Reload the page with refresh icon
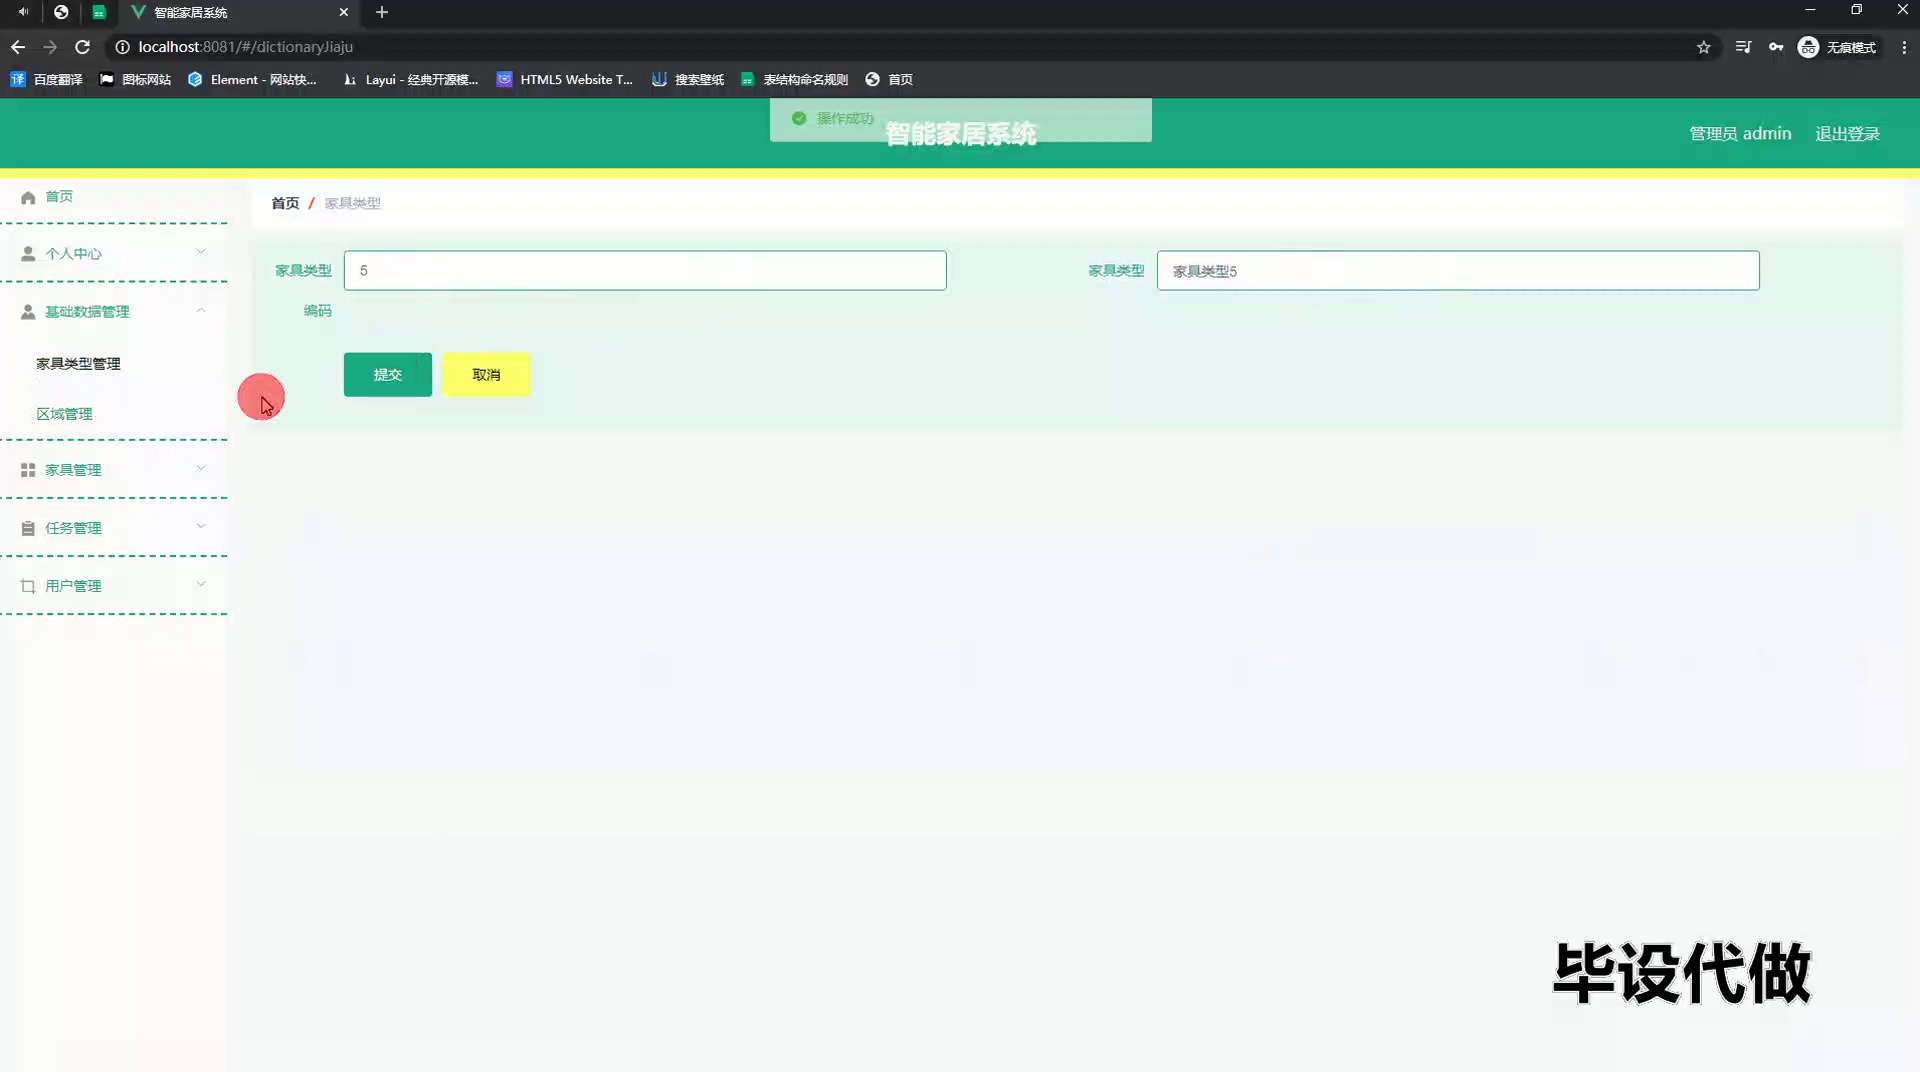Viewport: 1920px width, 1072px height. tap(83, 47)
